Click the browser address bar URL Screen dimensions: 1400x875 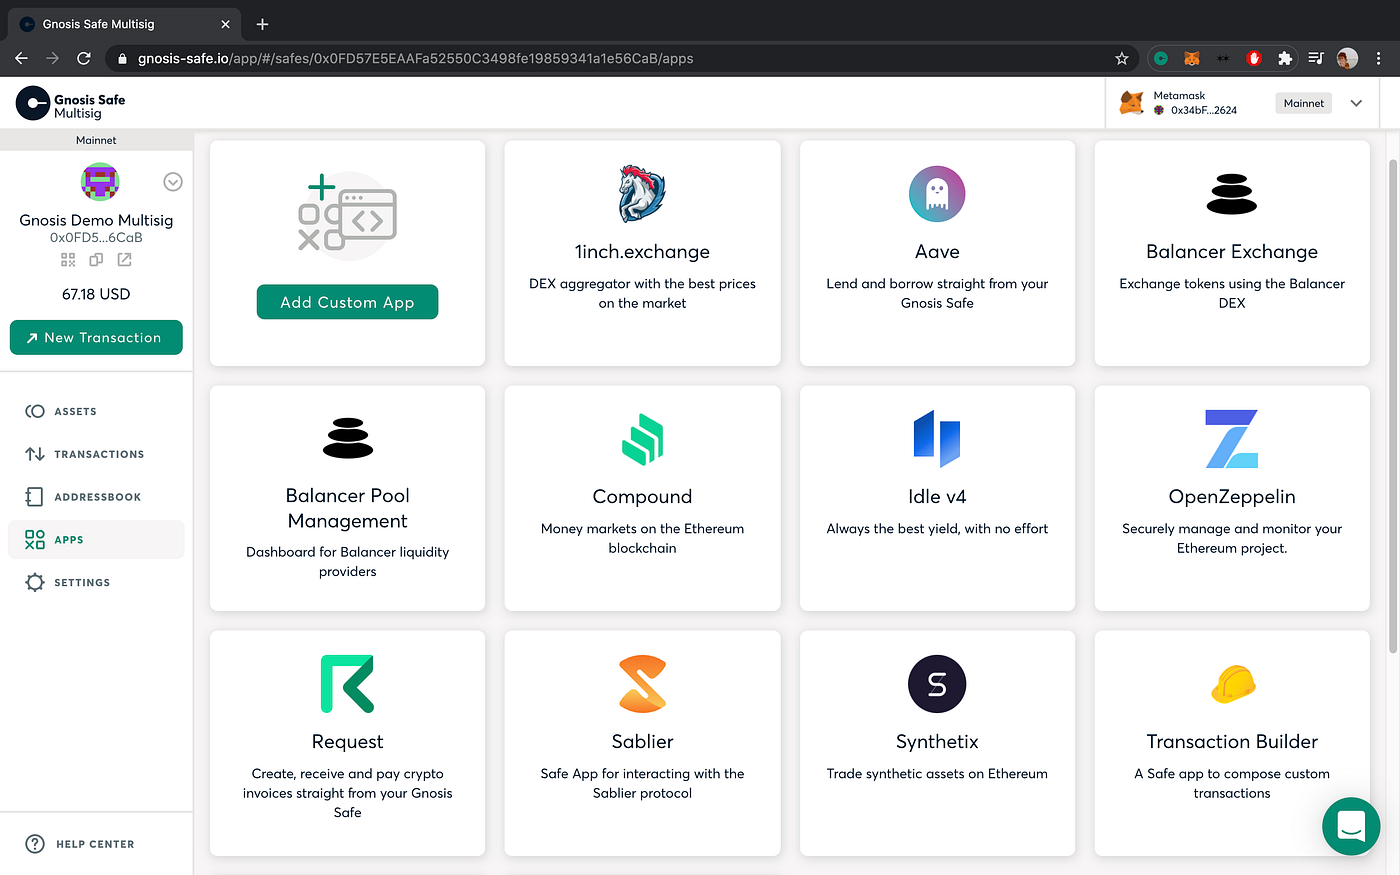pos(415,58)
